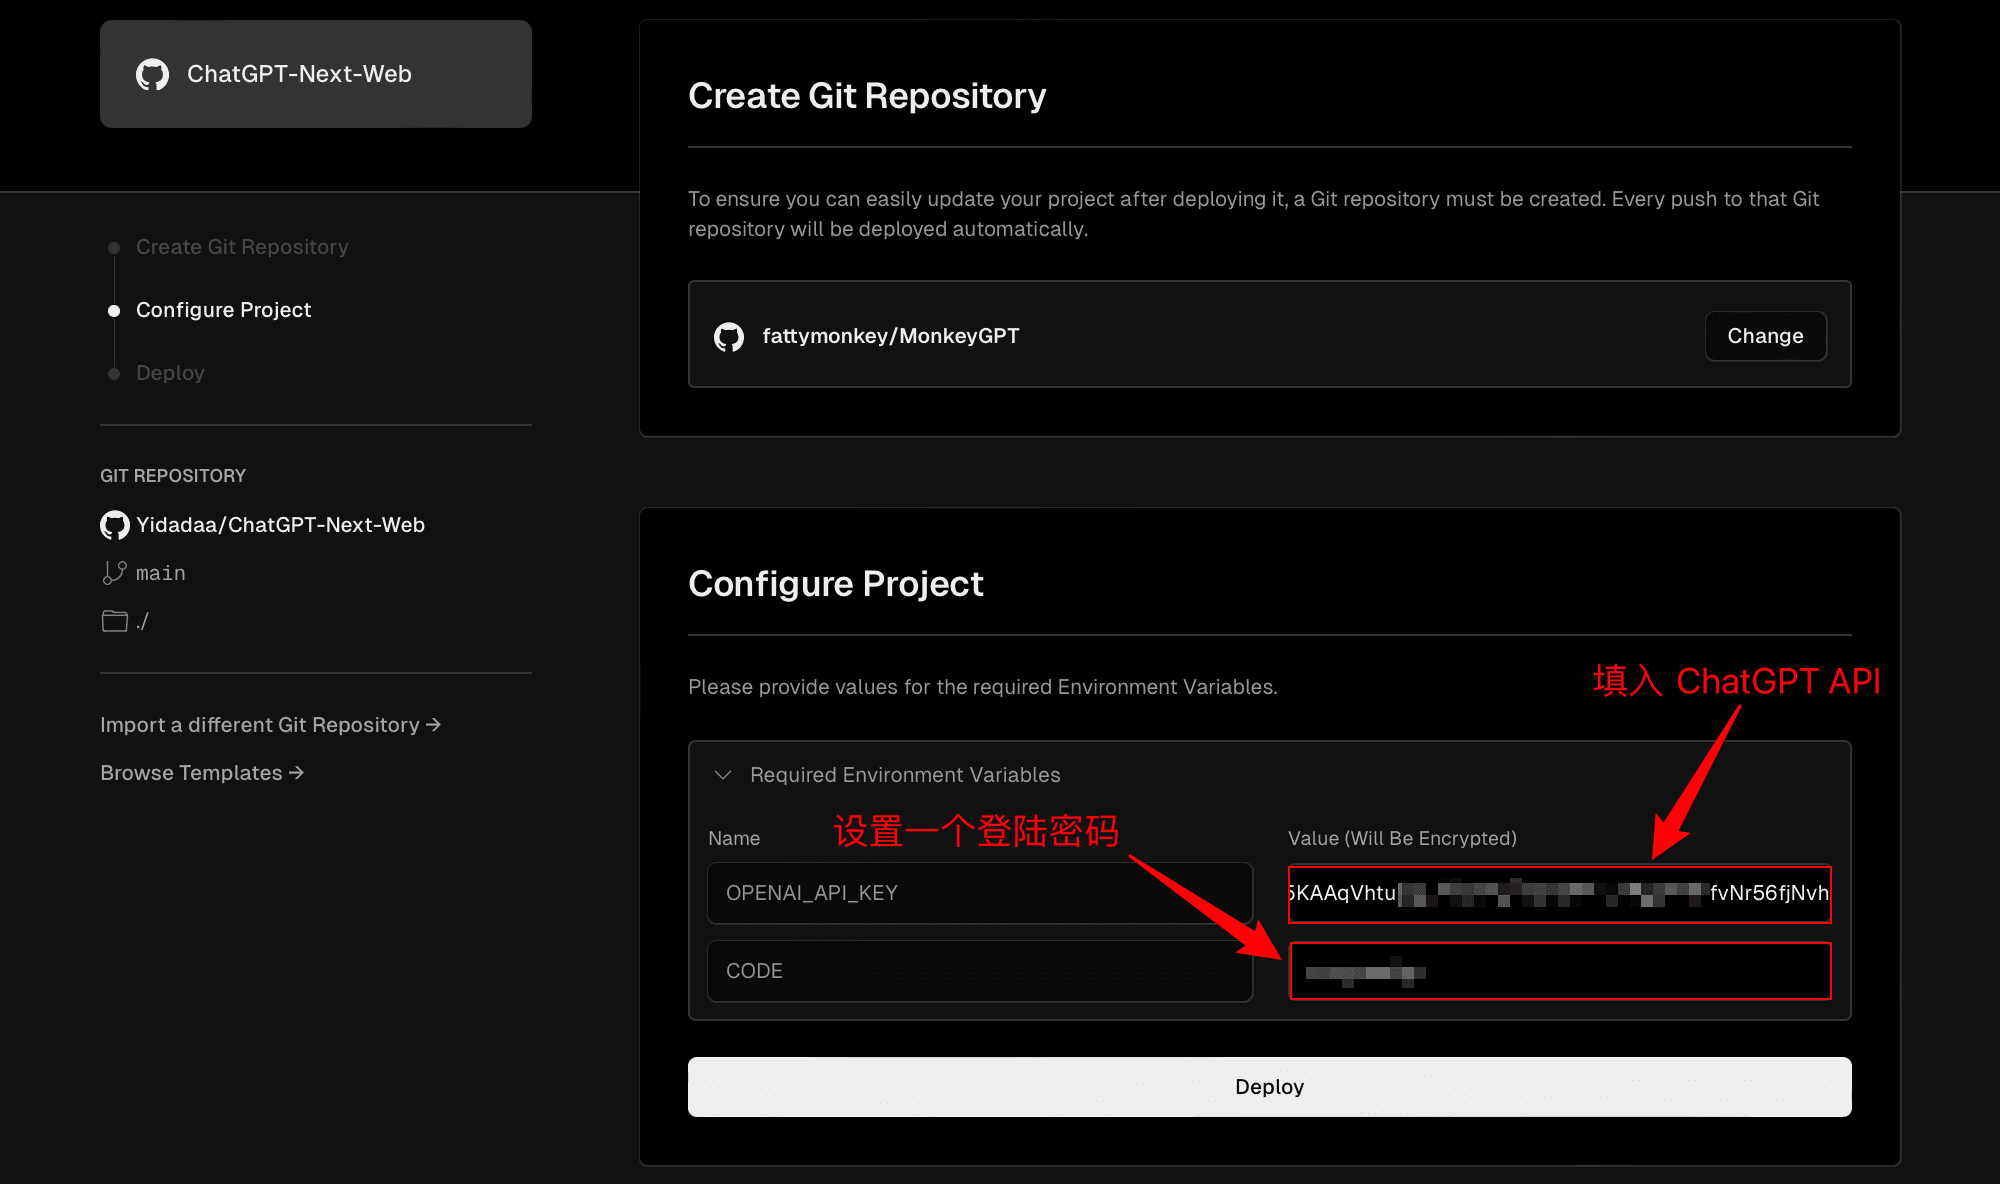Click the Name column label
The image size is (2000, 1184).
734,838
